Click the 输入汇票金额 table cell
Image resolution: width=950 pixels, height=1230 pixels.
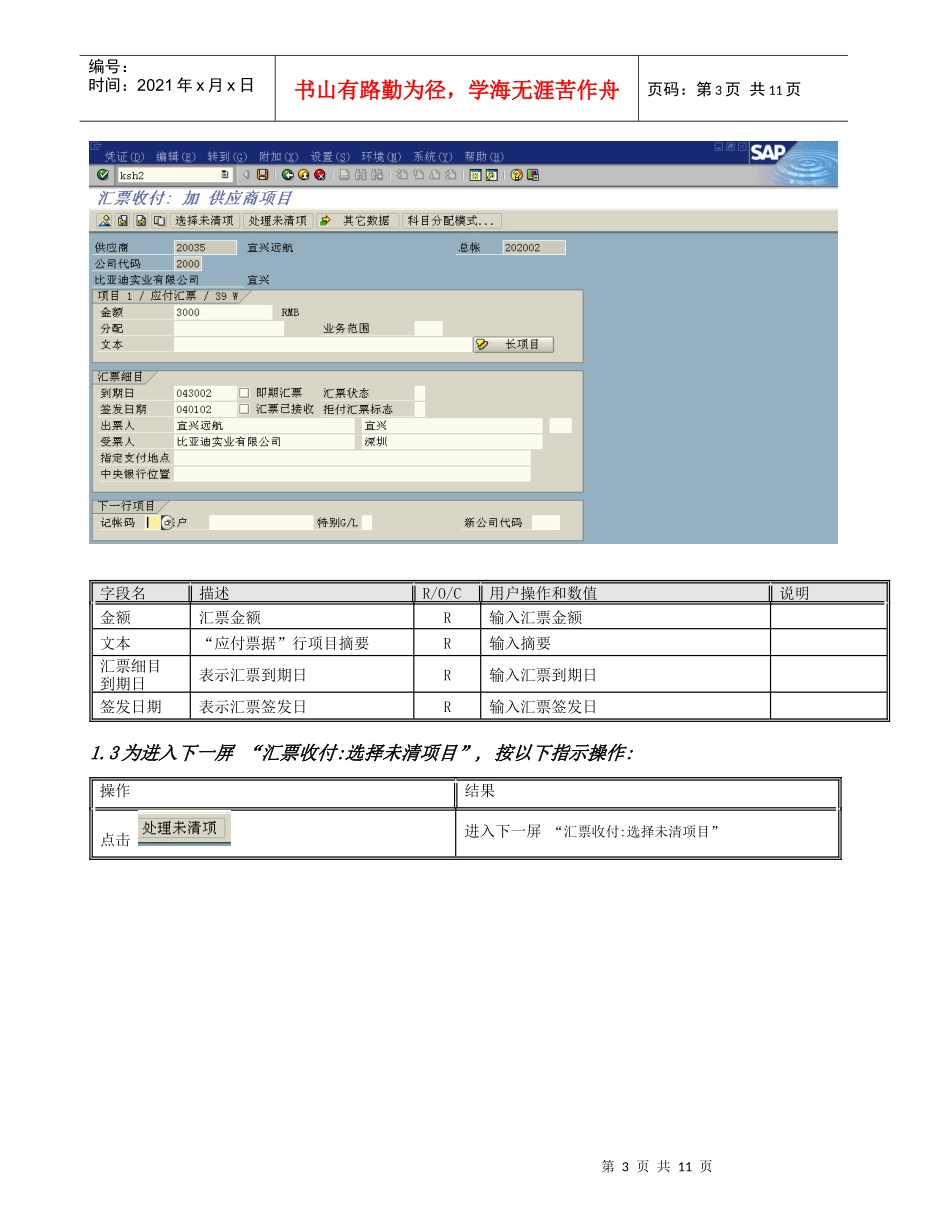(625, 617)
